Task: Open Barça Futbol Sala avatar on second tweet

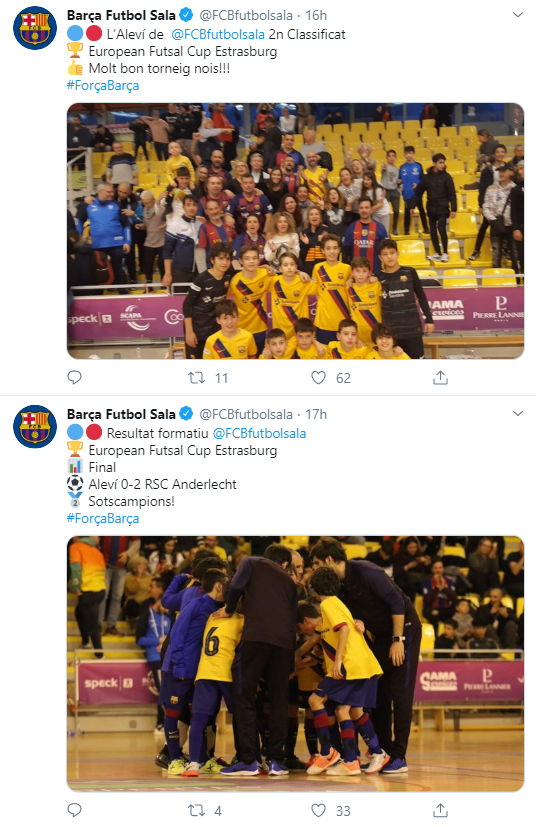Action: 35,427
